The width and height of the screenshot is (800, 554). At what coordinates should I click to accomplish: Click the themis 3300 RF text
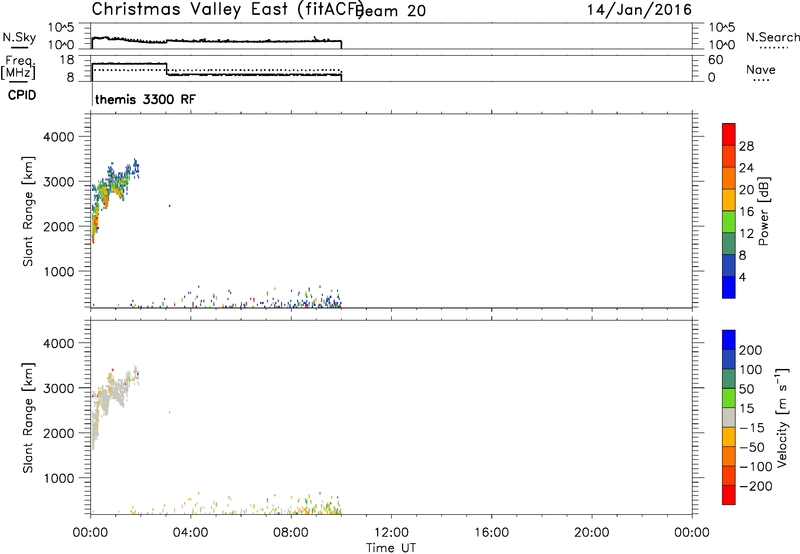click(145, 99)
